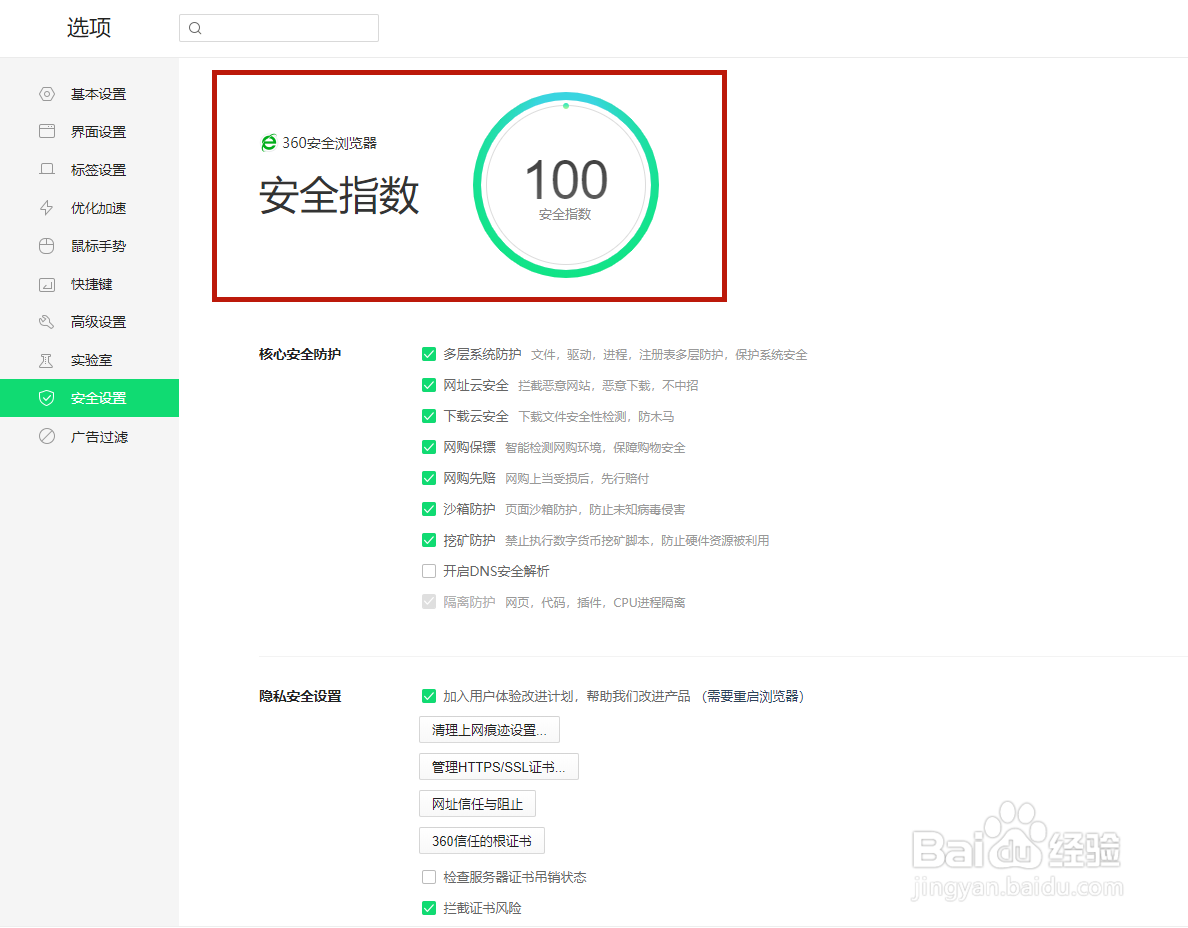Click the 选项 page title

pos(89,28)
